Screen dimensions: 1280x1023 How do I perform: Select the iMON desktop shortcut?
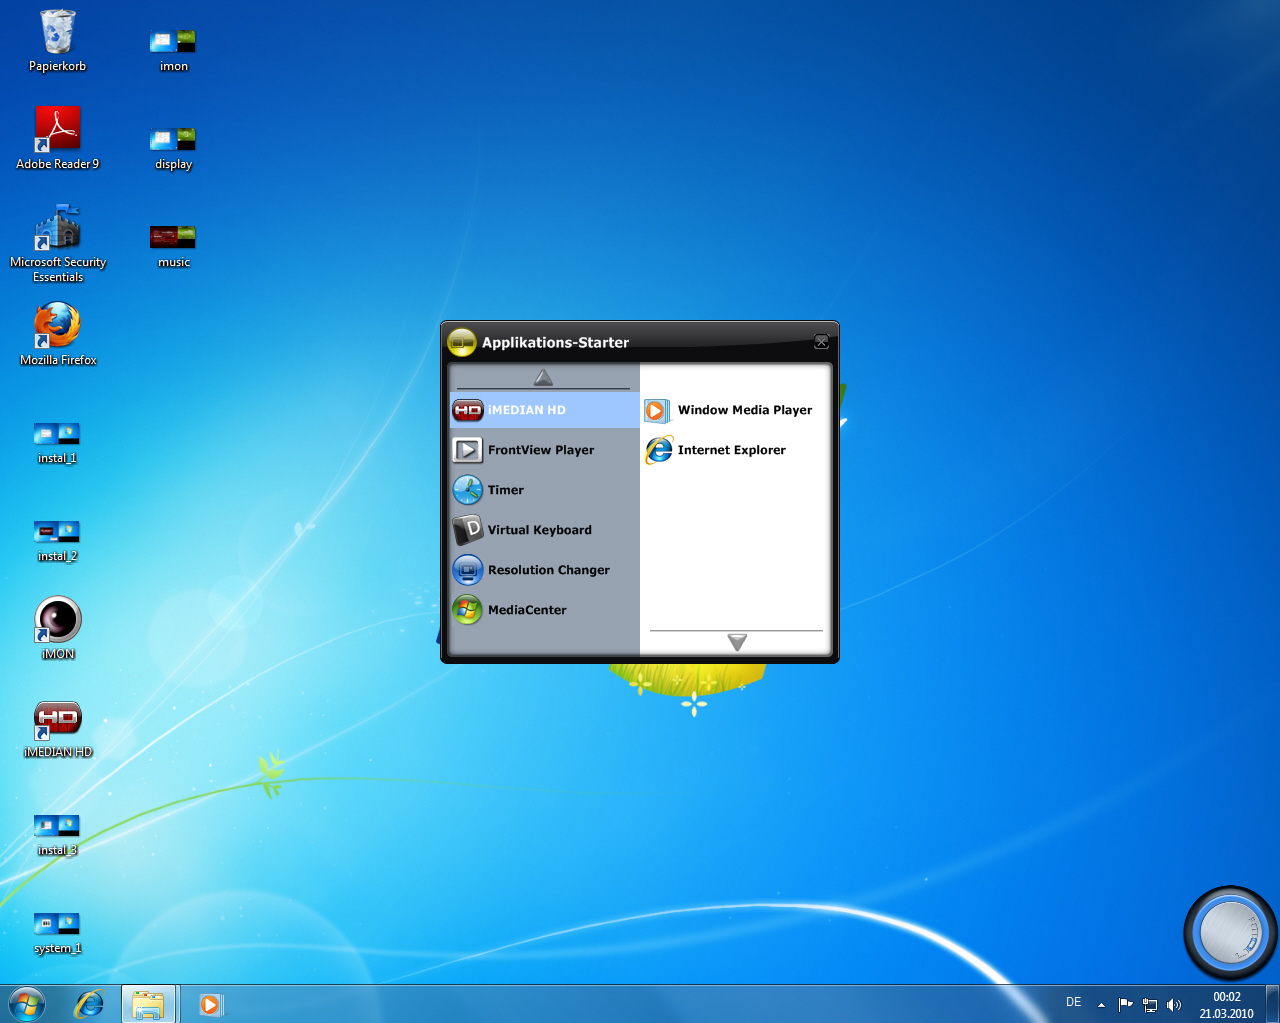[x=58, y=628]
